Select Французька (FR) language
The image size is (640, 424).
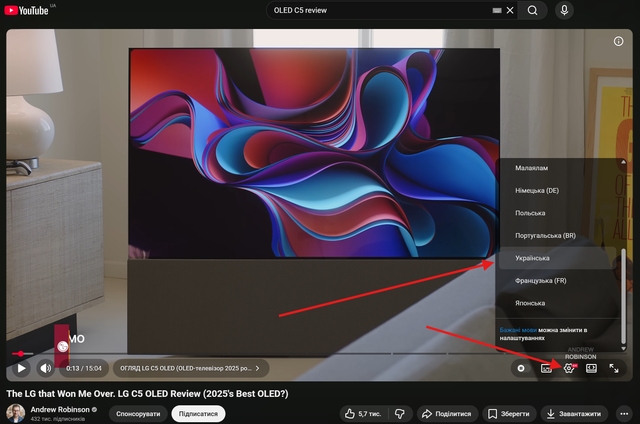point(557,281)
